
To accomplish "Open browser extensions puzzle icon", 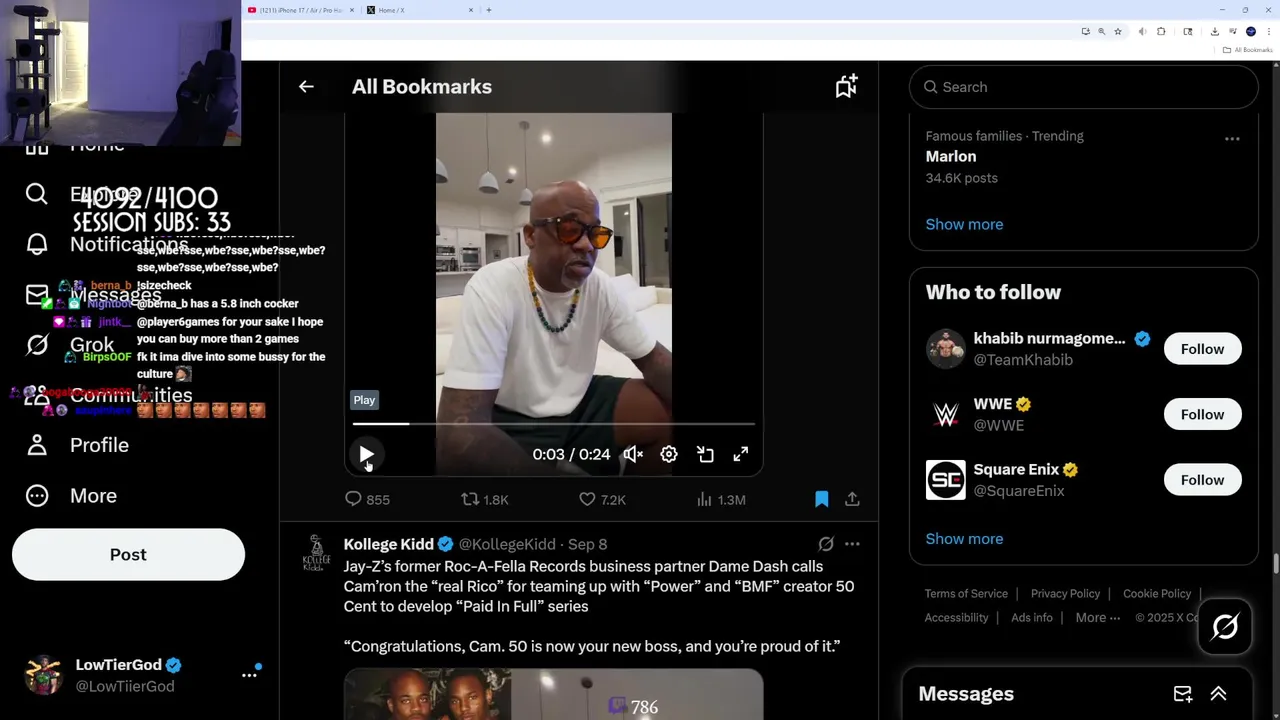I will click(1161, 31).
